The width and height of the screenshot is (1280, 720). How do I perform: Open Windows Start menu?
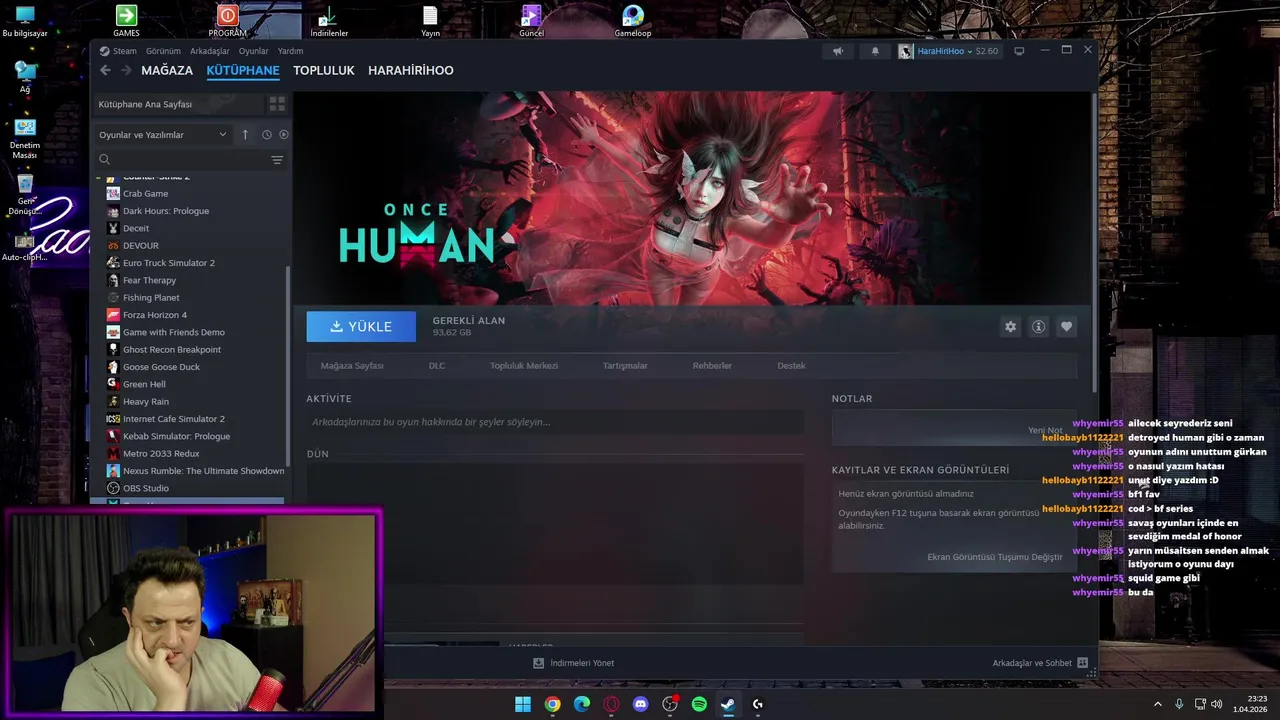pos(523,704)
